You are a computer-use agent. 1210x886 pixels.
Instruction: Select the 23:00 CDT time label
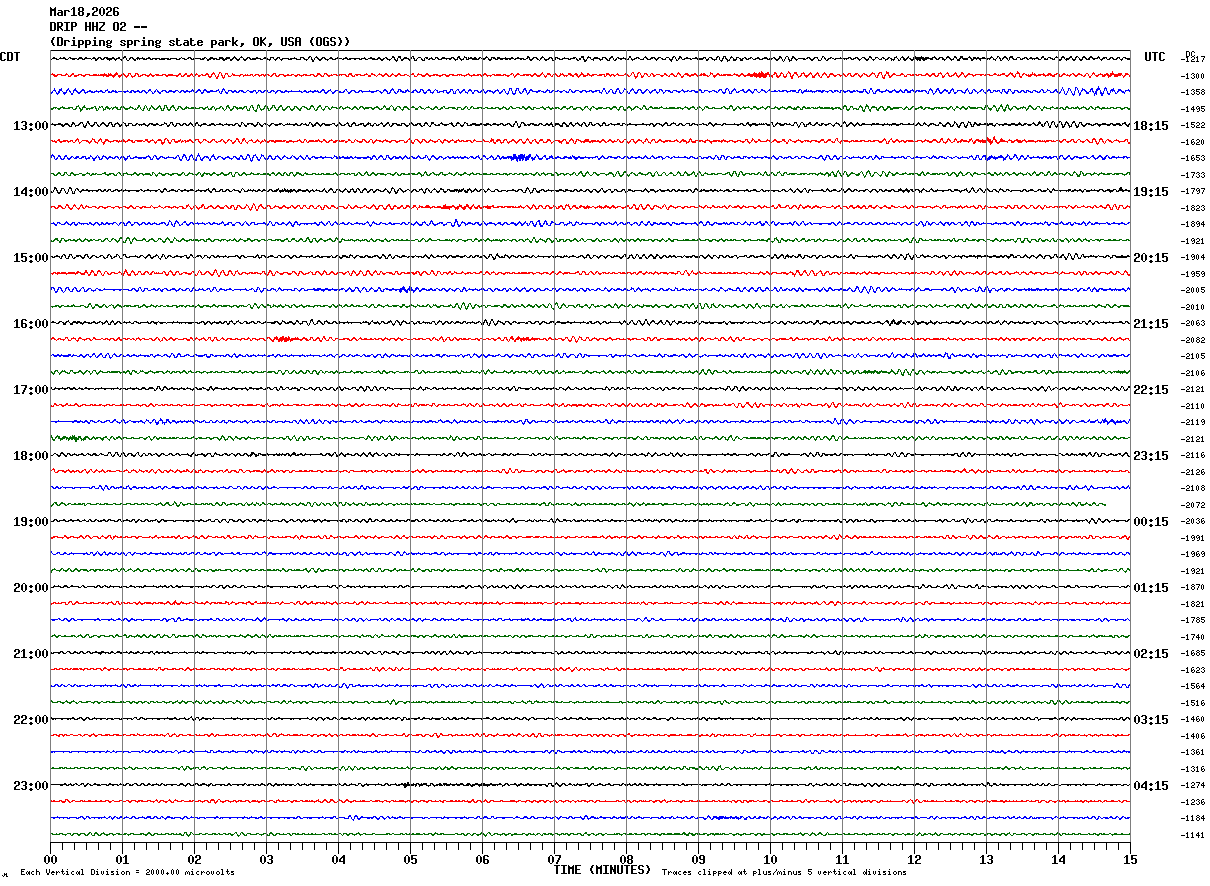coord(30,785)
